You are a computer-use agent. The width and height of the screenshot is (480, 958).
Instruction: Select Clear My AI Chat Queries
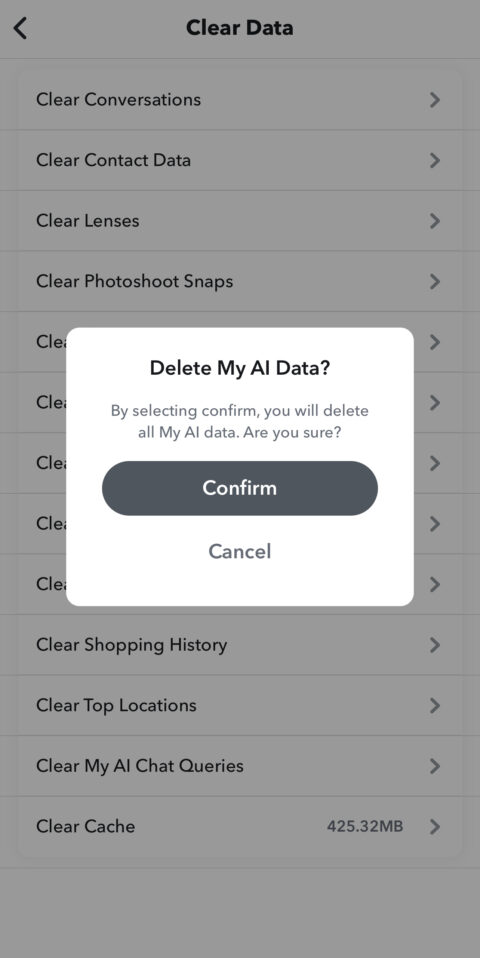click(239, 766)
